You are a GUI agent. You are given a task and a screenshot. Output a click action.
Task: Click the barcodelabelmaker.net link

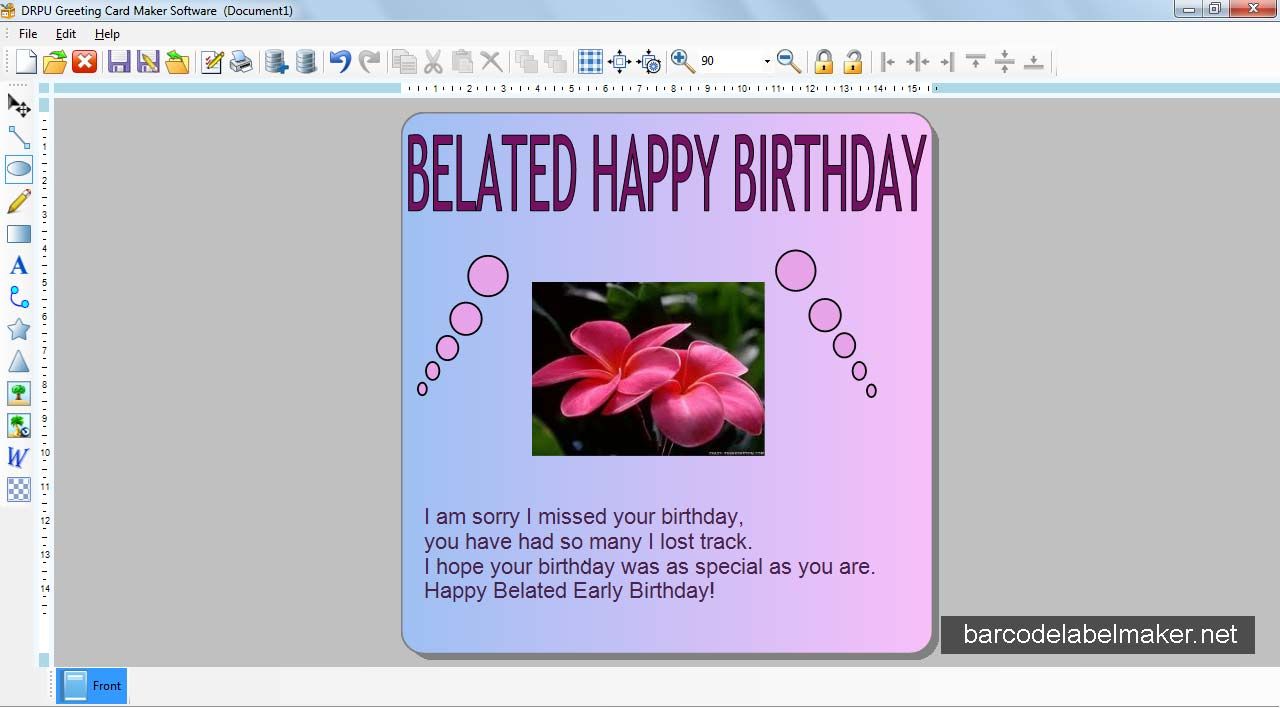1099,635
